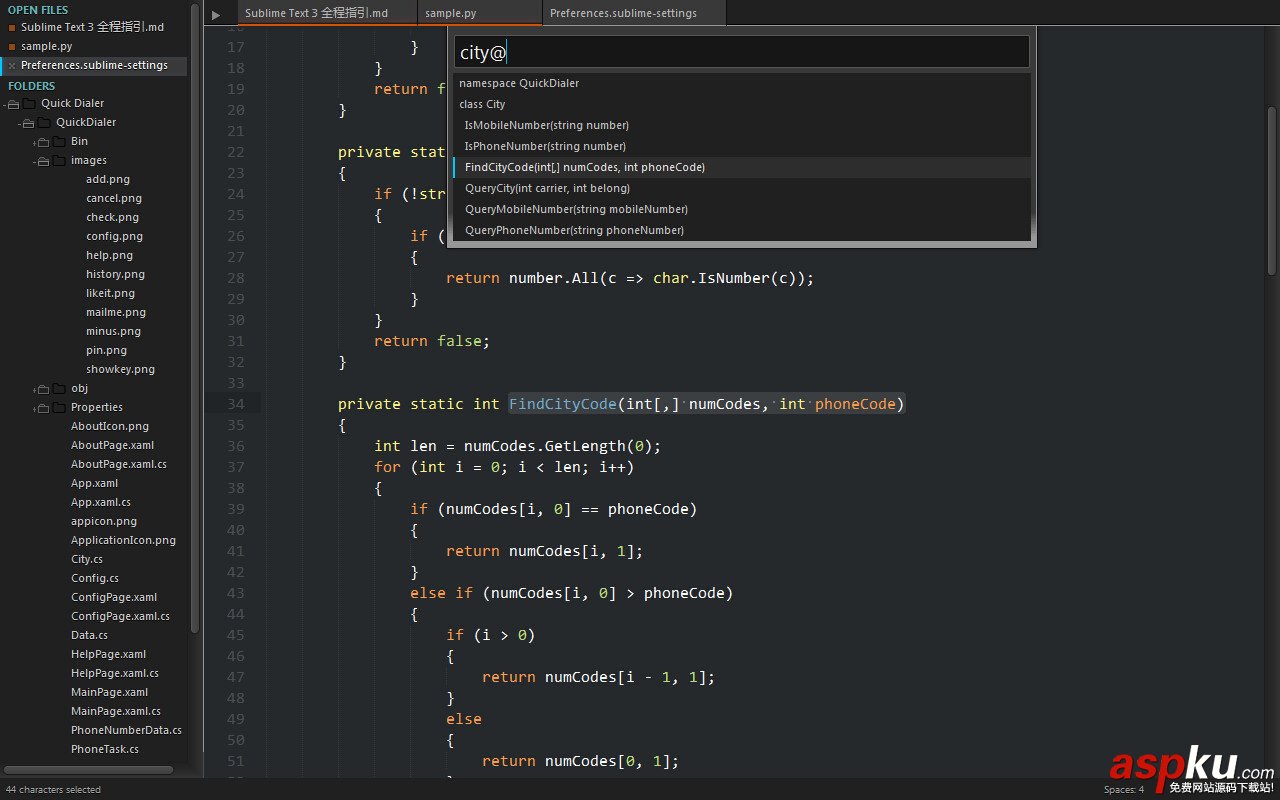Click the Quick Dialer root folder icon
Screen dimensions: 1280x800
[28, 103]
